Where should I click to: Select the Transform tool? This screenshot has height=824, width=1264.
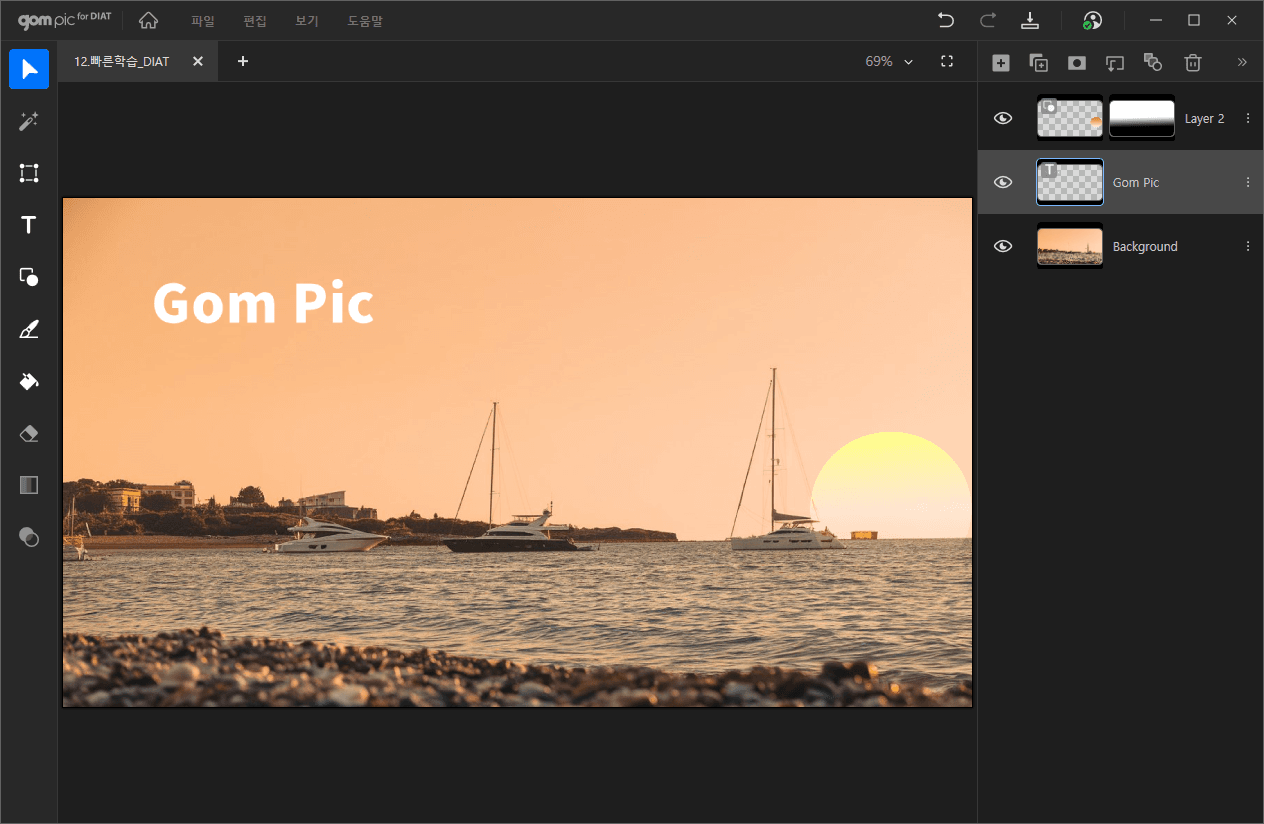[29, 173]
